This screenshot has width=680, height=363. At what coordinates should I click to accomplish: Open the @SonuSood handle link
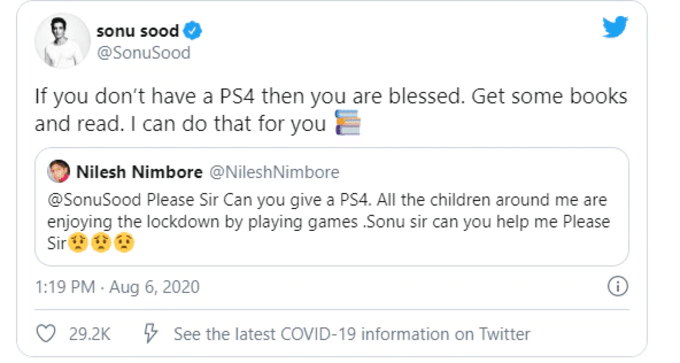[x=144, y=53]
